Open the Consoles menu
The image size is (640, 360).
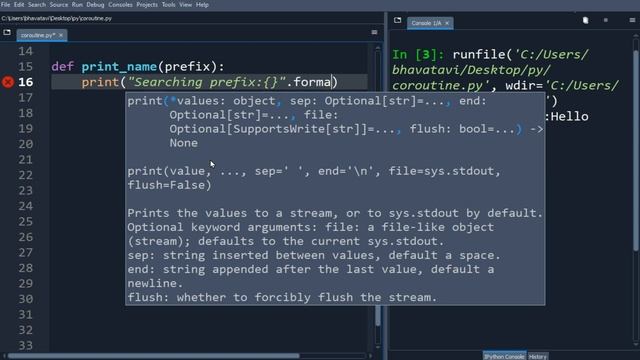pyautogui.click(x=120, y=5)
